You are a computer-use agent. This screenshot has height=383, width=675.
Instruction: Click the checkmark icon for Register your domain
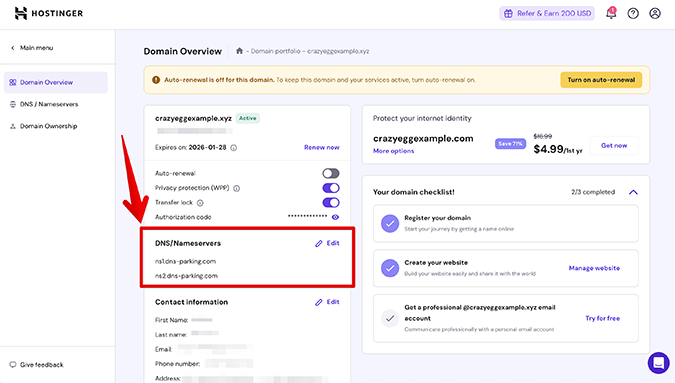coord(390,224)
